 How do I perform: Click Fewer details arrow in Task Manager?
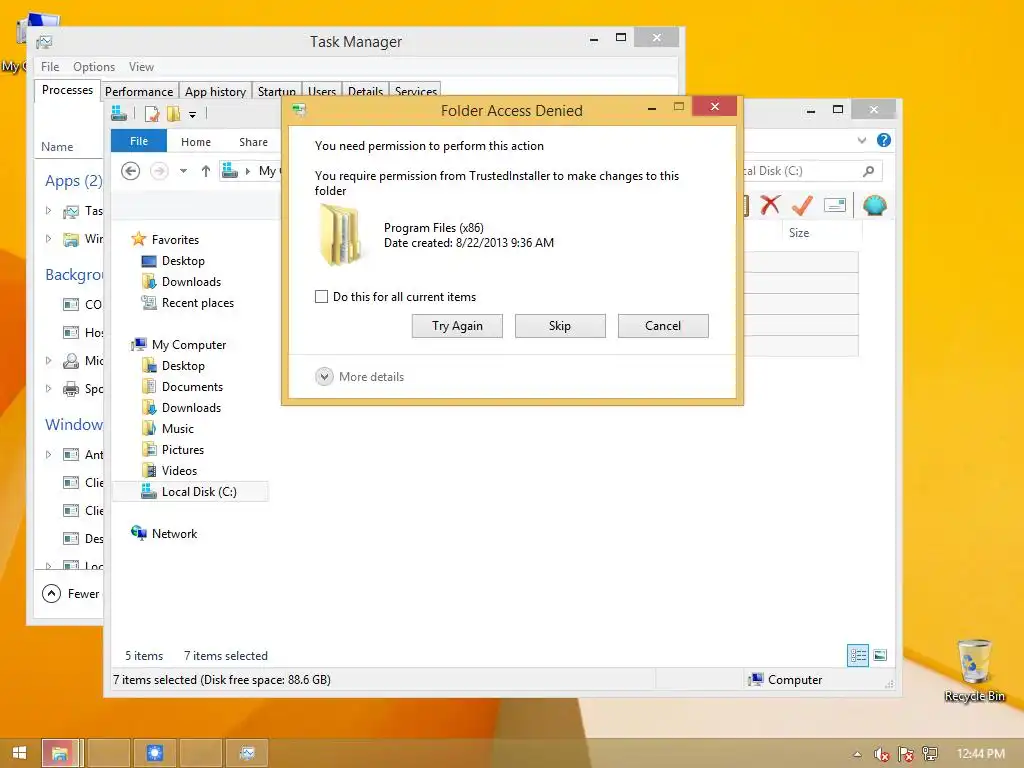coord(51,593)
